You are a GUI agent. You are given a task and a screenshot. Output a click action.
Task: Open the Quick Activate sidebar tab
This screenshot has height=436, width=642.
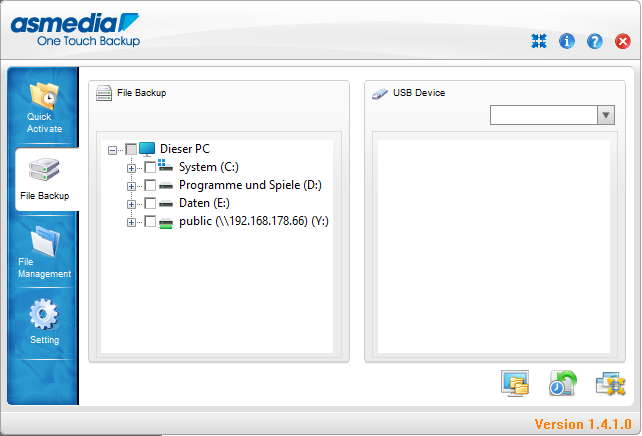[x=44, y=107]
